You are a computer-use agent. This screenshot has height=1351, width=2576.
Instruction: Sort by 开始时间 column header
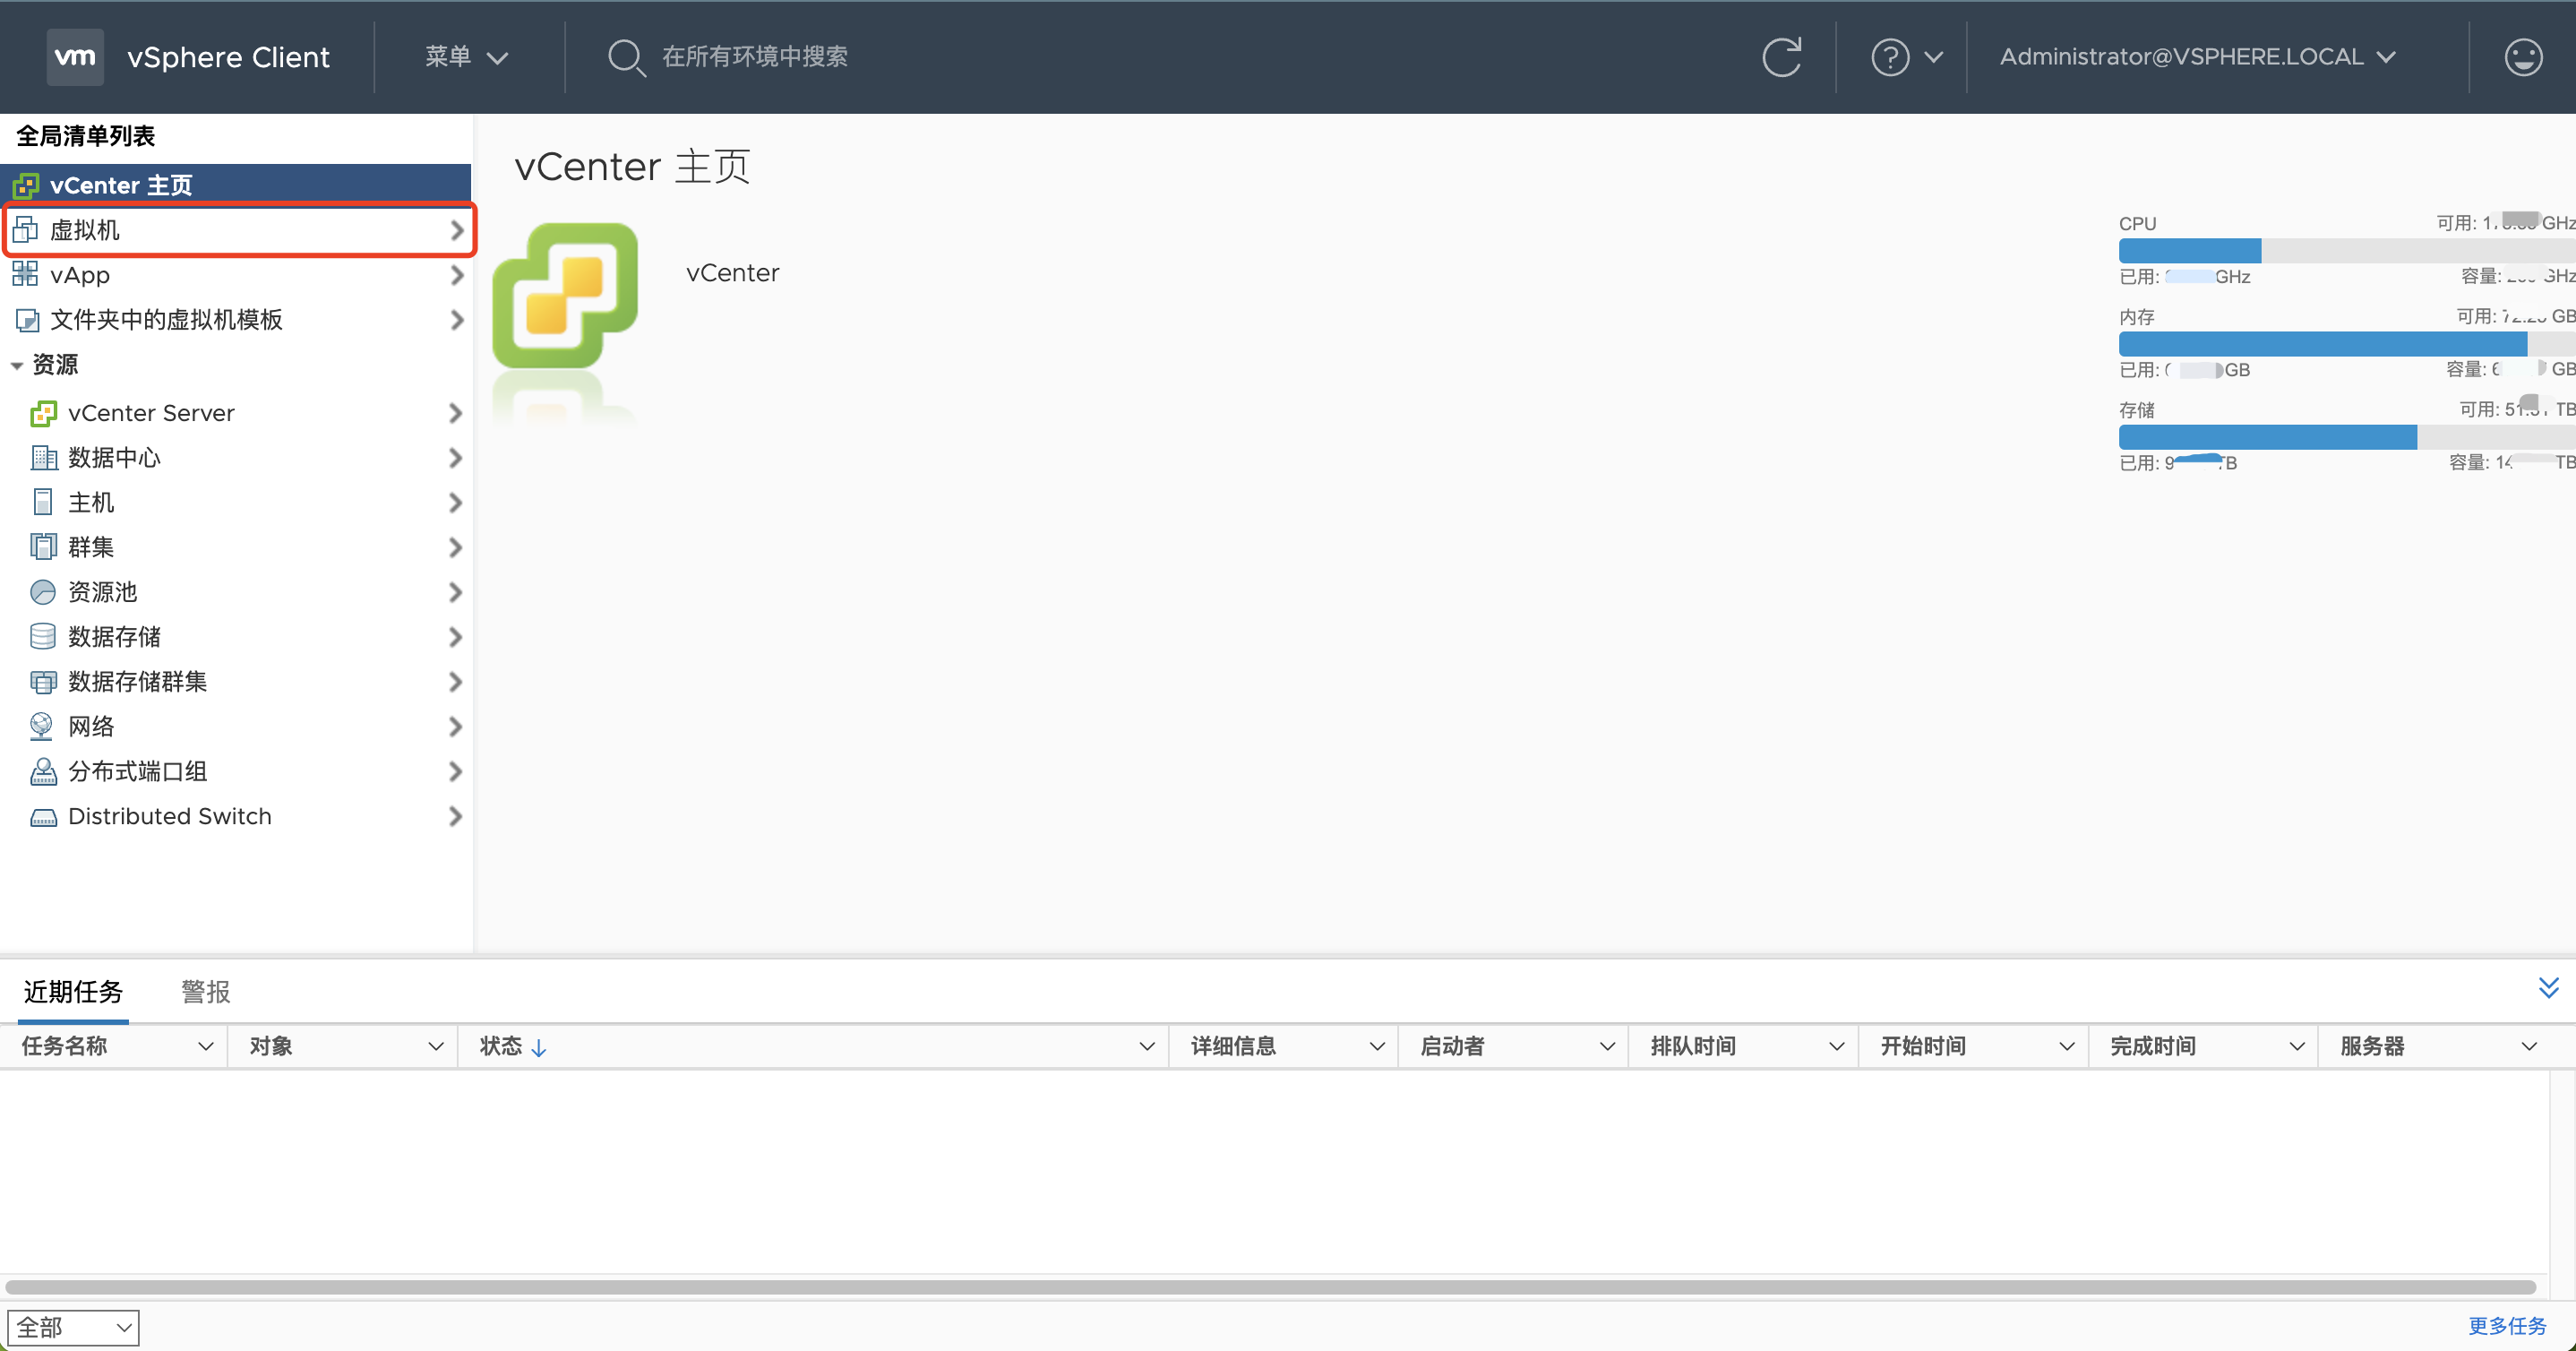[1922, 1046]
